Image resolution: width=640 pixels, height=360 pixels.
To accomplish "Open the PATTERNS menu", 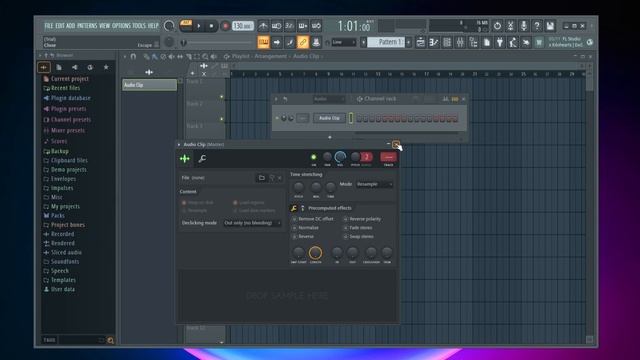I will click(x=87, y=26).
